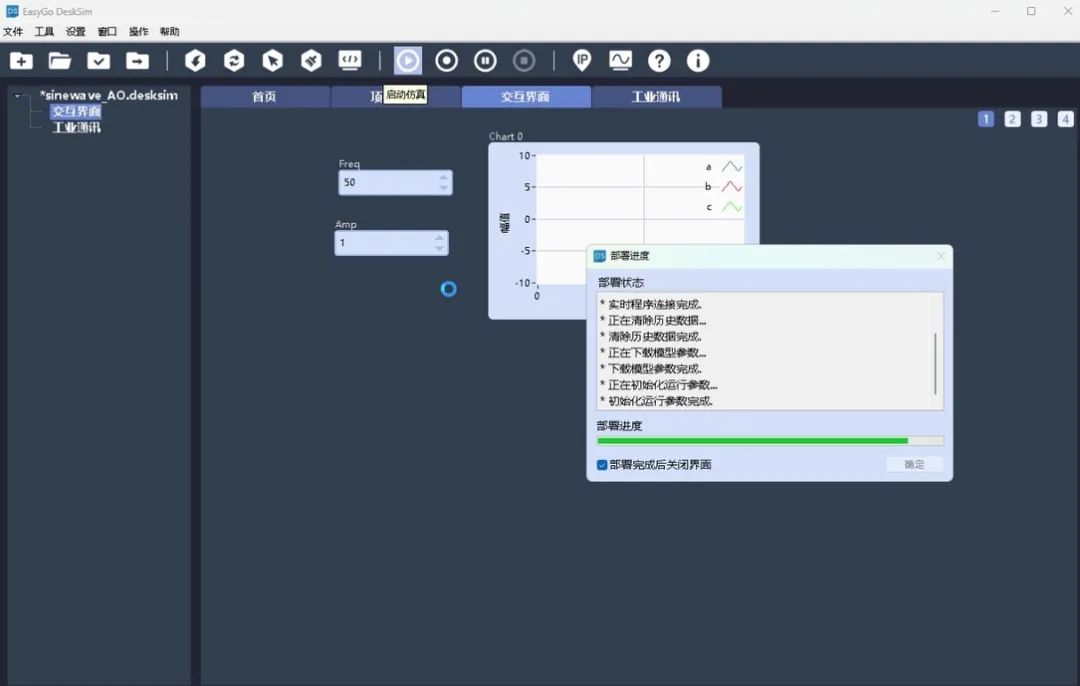The image size is (1080, 686).
Task: Click the record button in toolbar
Action: pyautogui.click(x=446, y=61)
